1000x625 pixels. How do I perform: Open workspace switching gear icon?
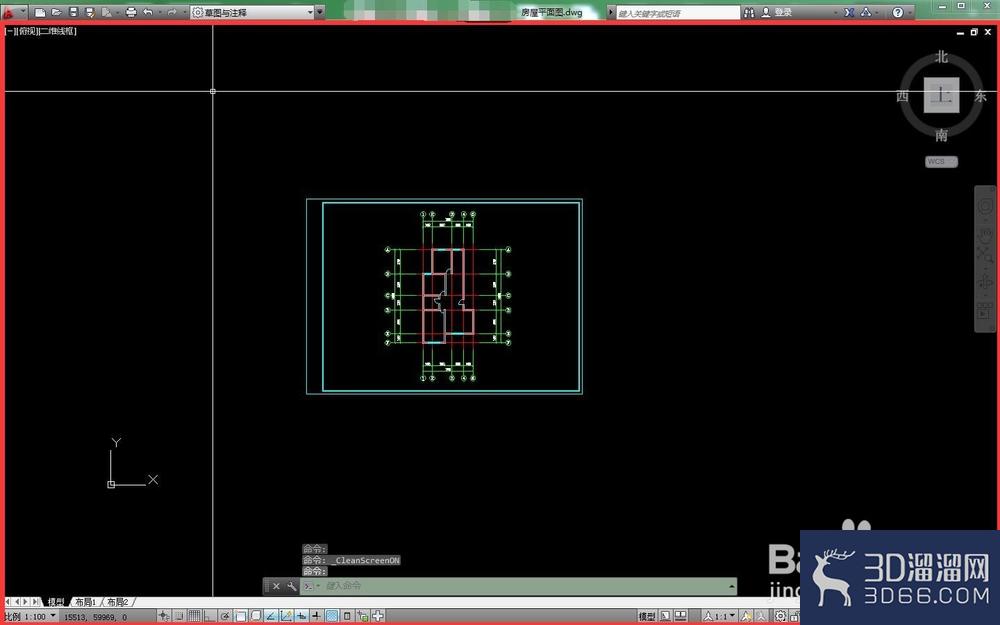[x=781, y=616]
